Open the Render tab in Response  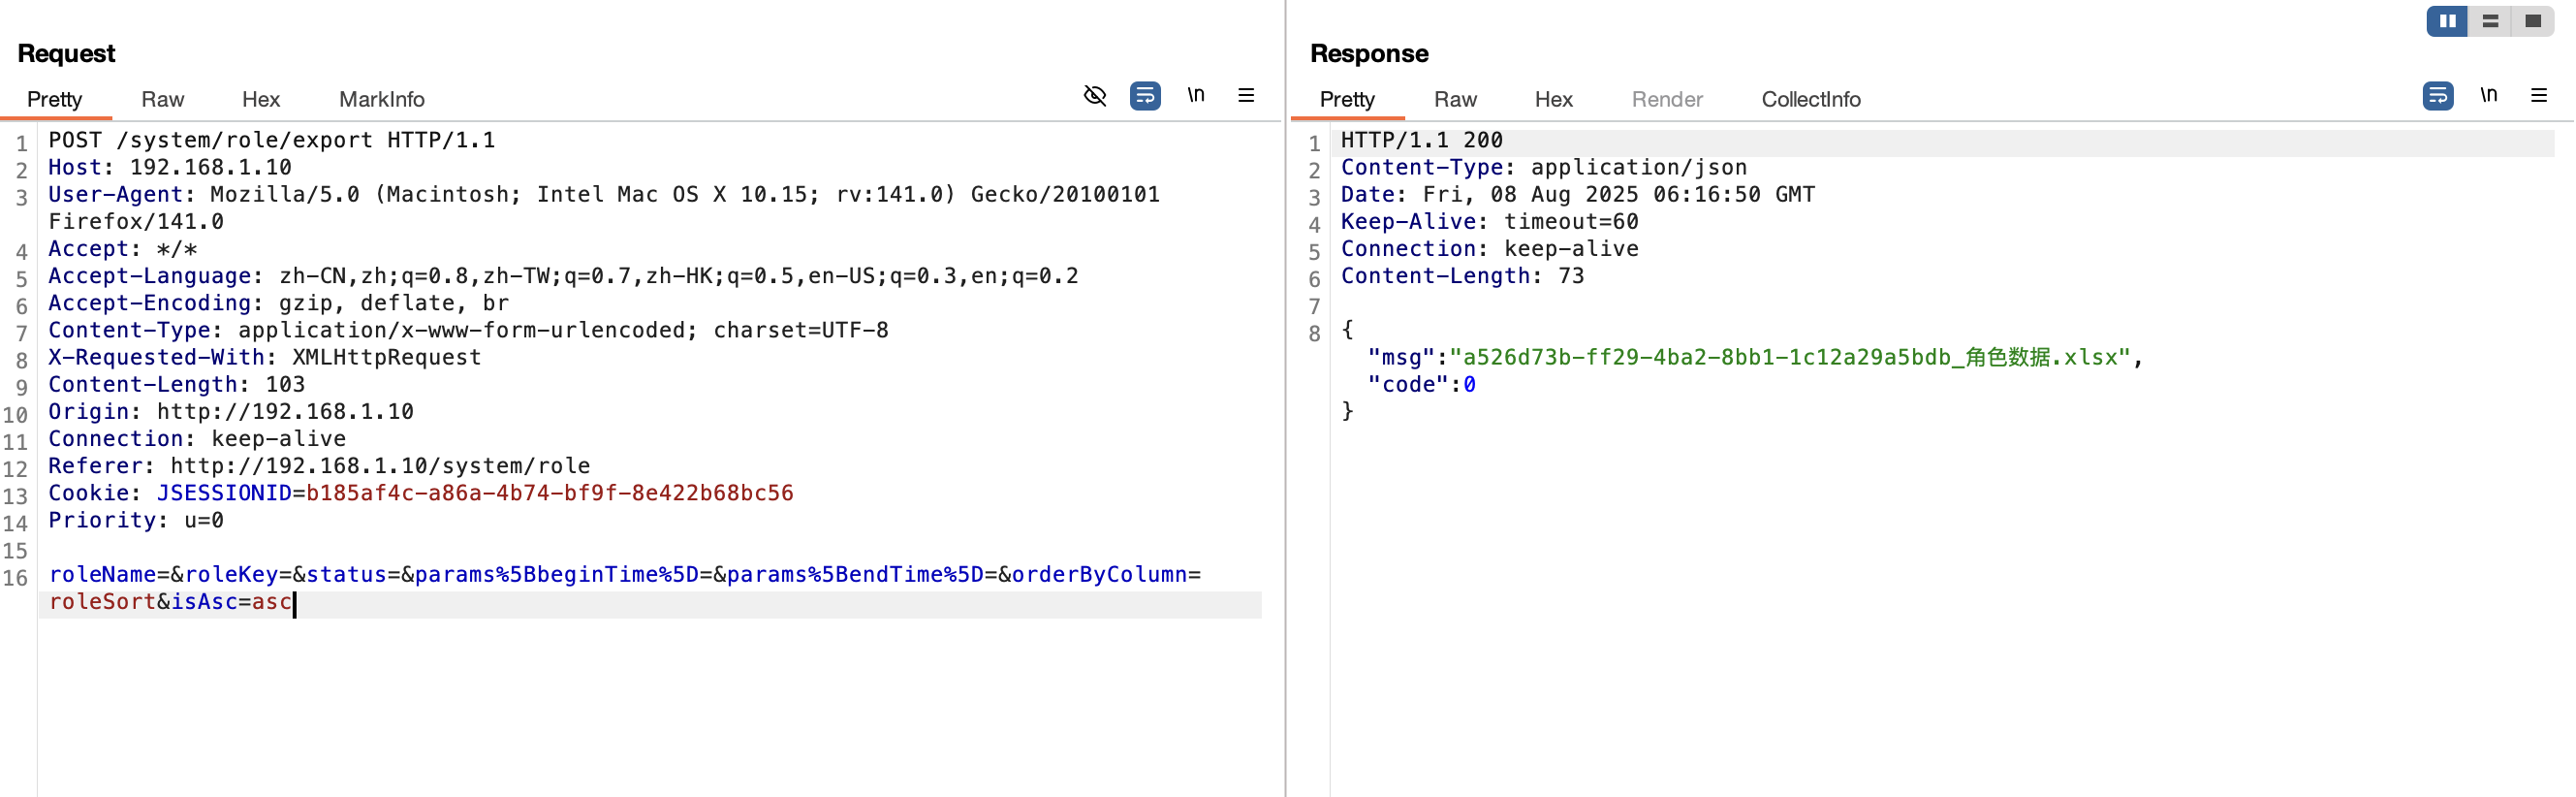point(1667,99)
